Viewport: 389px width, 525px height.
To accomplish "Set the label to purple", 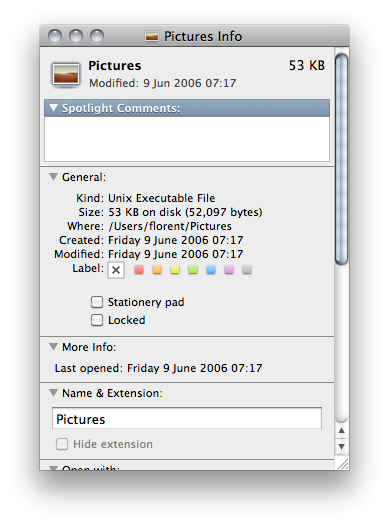I will (229, 270).
